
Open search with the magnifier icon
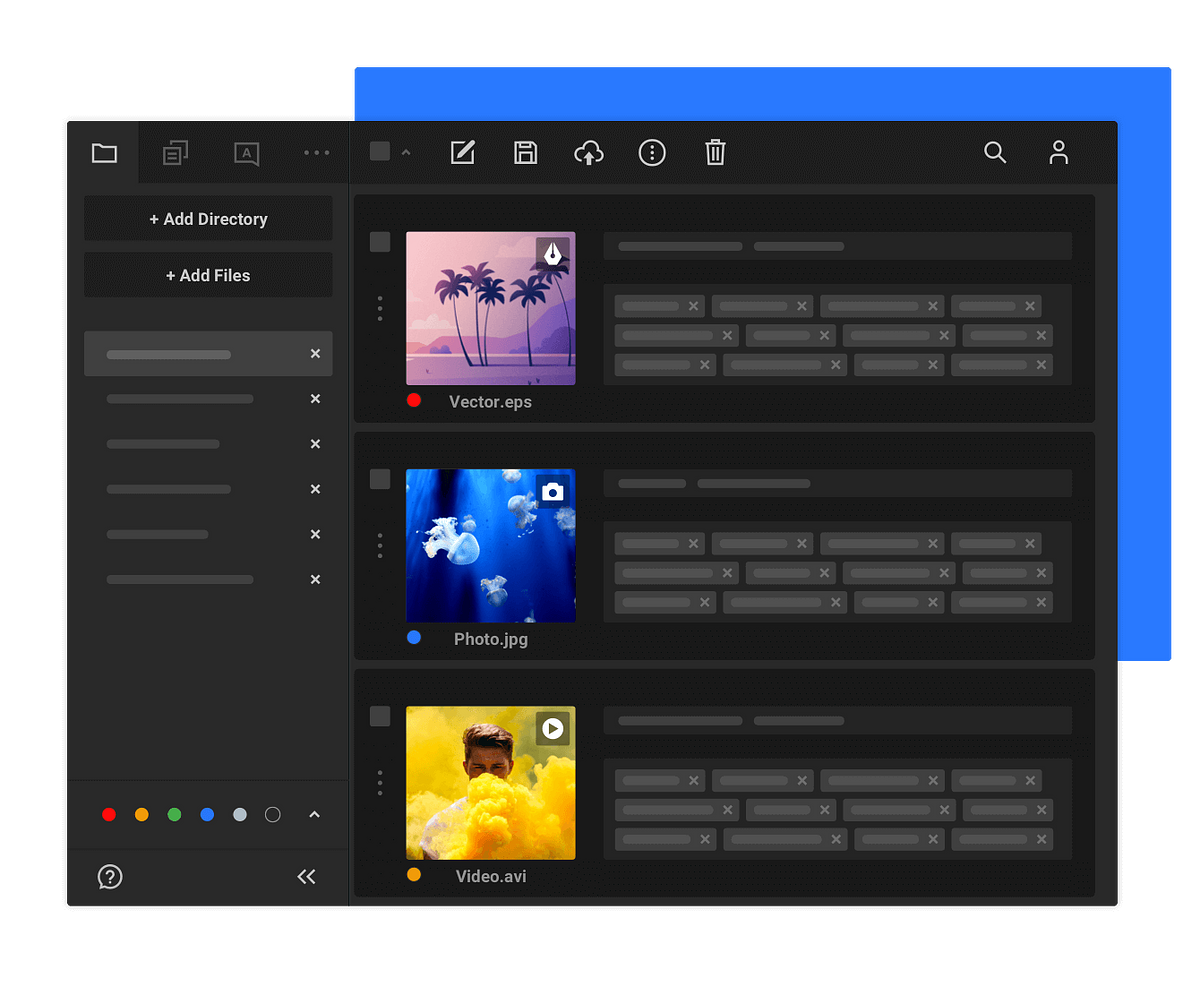coord(995,152)
